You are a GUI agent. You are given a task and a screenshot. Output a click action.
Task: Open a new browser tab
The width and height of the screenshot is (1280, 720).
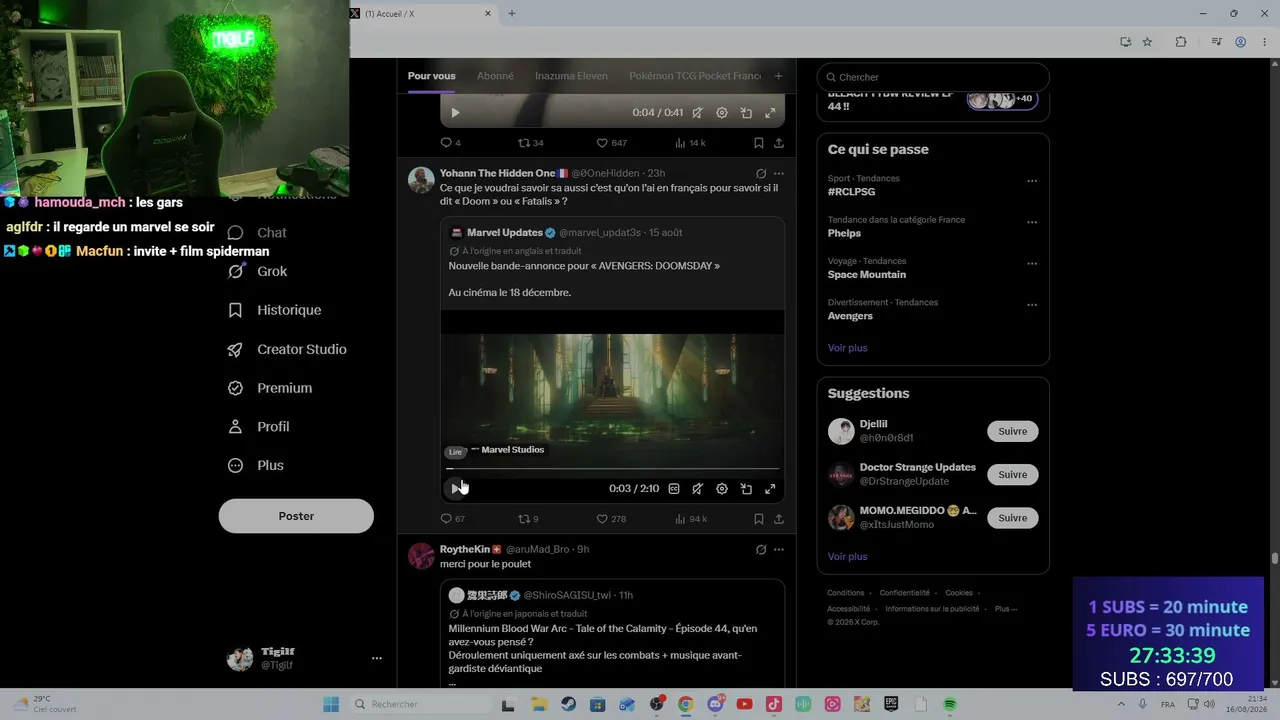(512, 13)
